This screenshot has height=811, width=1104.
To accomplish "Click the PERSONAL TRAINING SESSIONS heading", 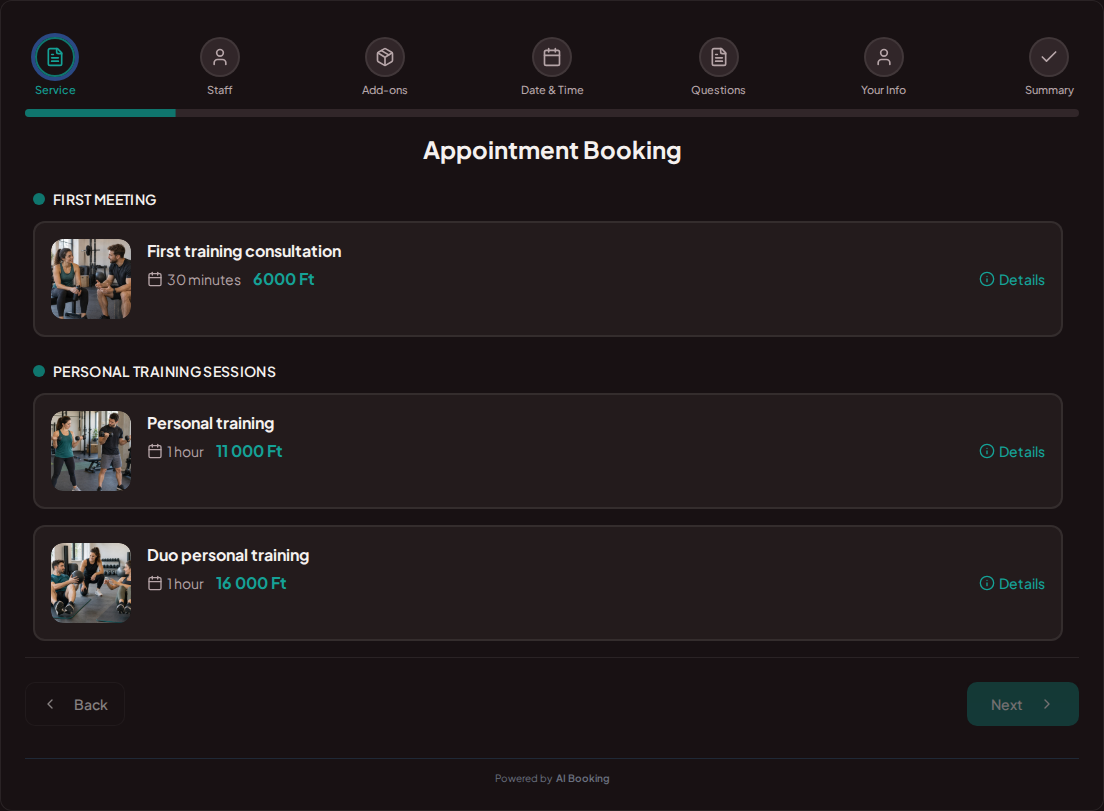I will (x=164, y=372).
